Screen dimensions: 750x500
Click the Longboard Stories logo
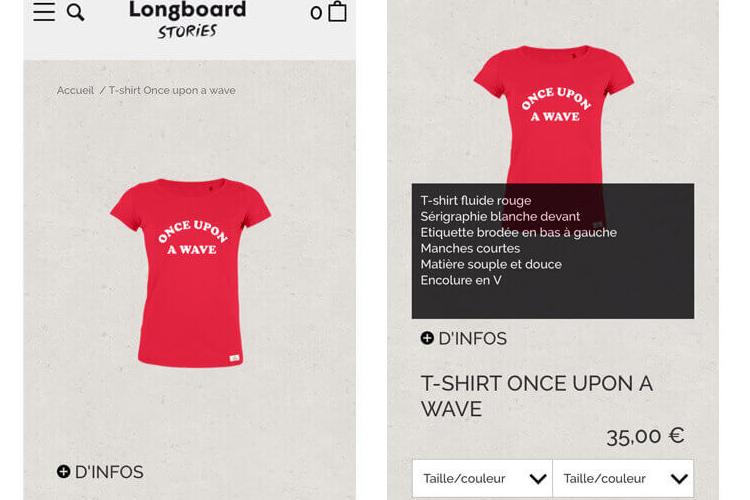tap(188, 19)
